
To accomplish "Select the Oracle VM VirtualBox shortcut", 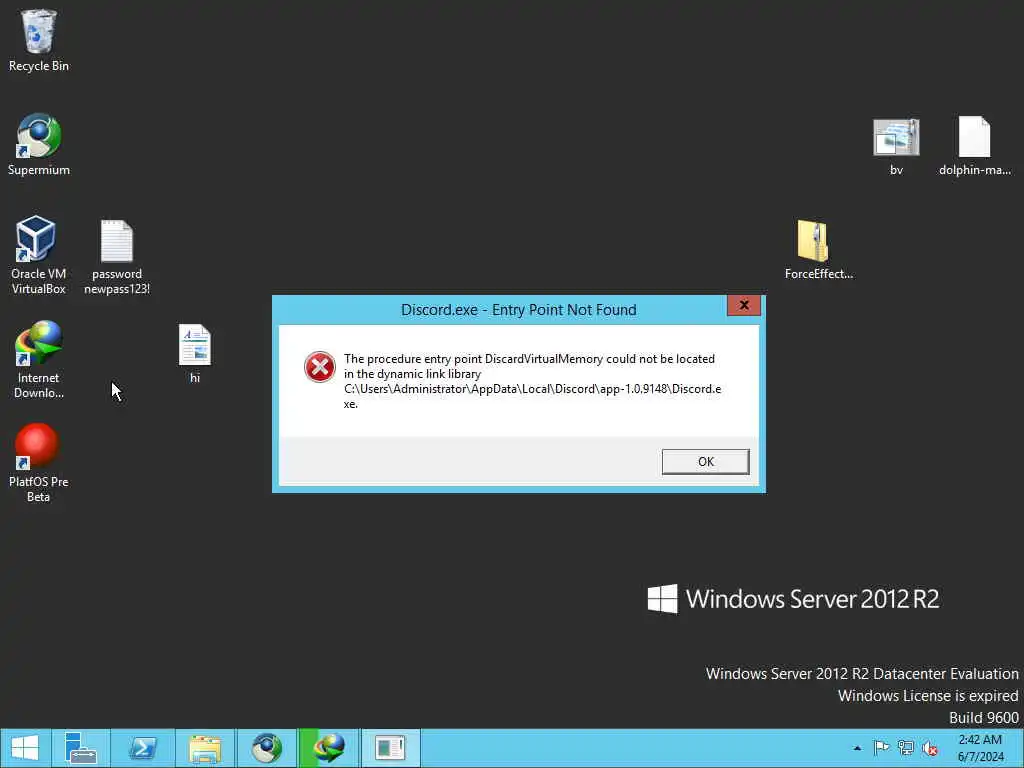I will pos(39,255).
